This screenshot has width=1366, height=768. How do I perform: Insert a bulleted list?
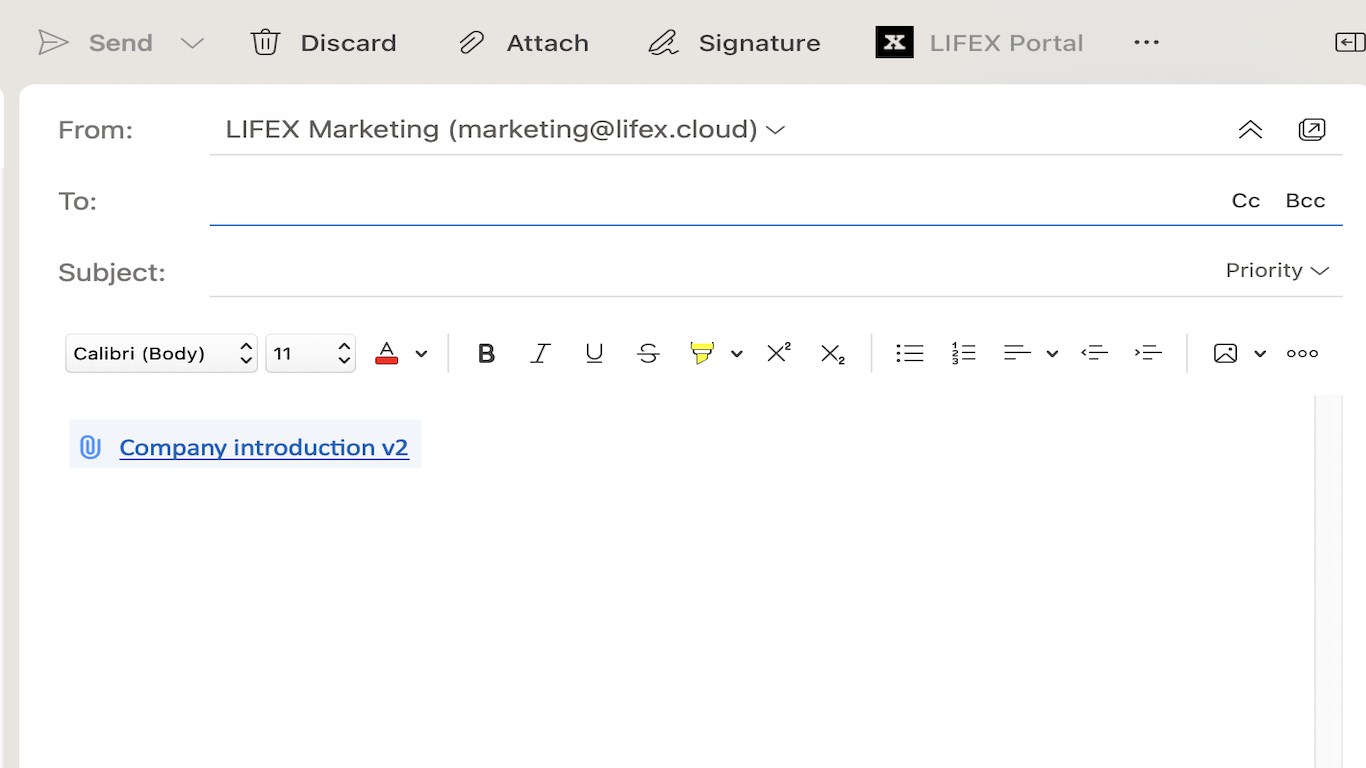click(x=909, y=353)
